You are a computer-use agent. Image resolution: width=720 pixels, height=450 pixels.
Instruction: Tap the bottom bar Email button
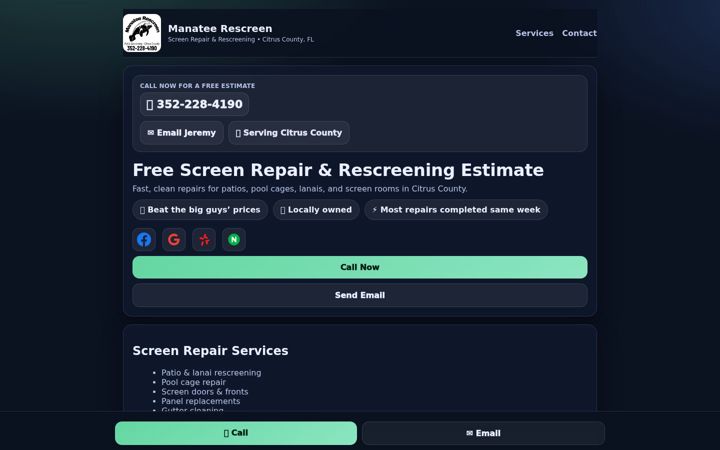click(484, 433)
